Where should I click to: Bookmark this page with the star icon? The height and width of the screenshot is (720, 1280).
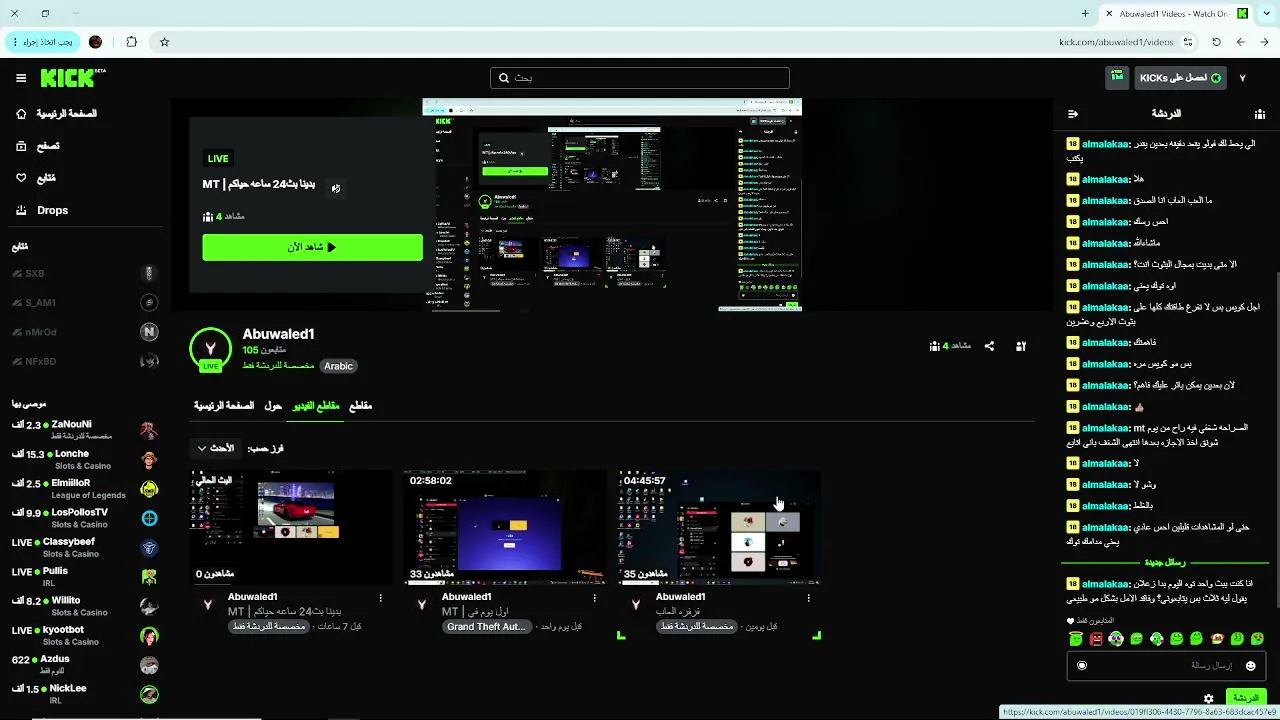pyautogui.click(x=164, y=42)
